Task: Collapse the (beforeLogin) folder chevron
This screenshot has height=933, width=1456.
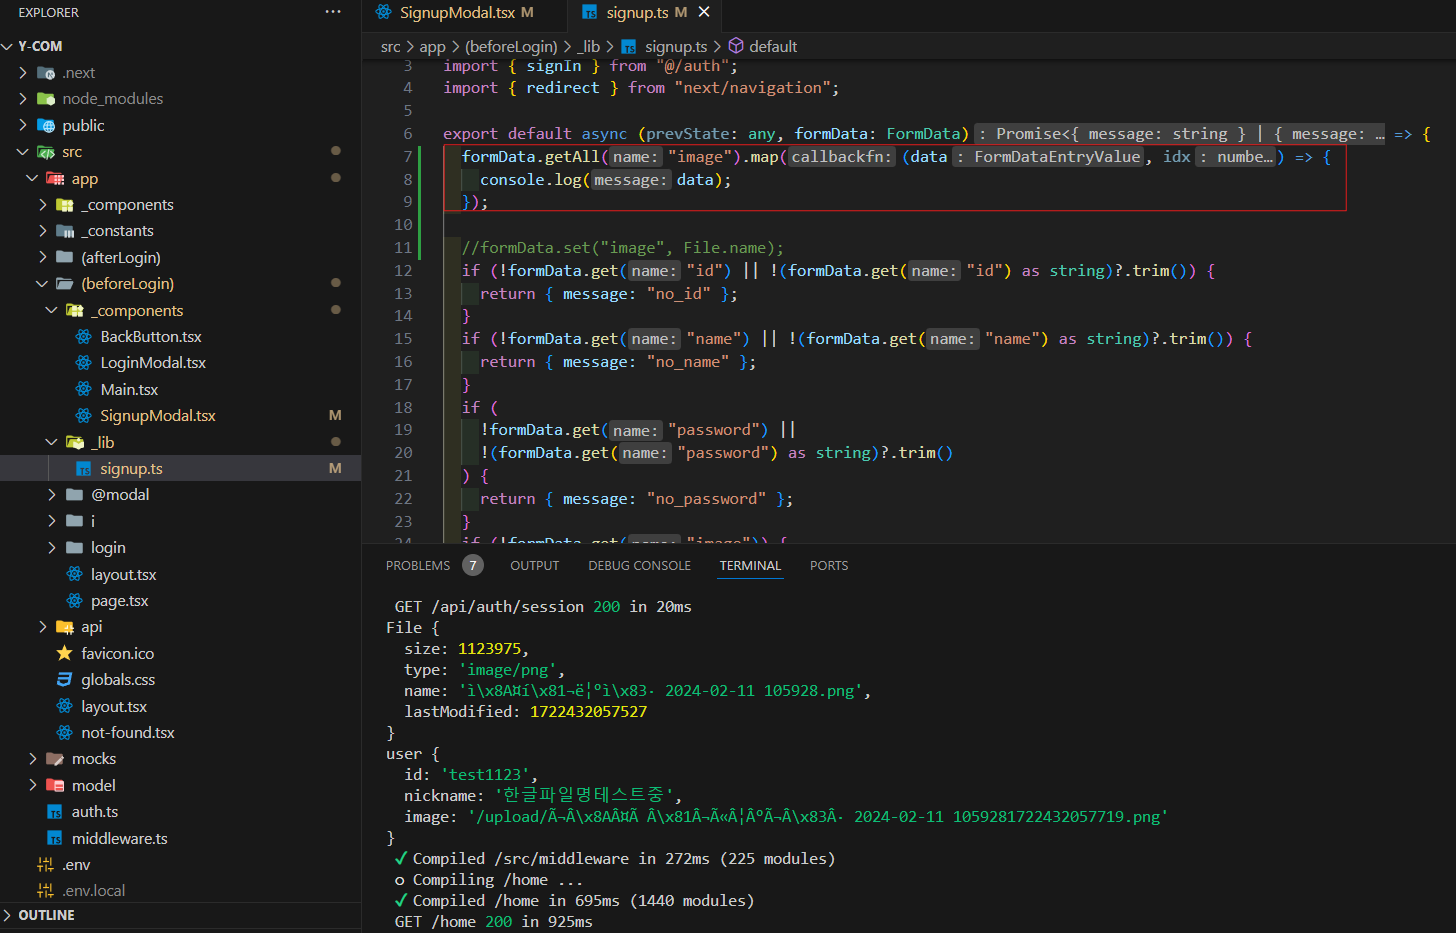Action: coord(43,284)
